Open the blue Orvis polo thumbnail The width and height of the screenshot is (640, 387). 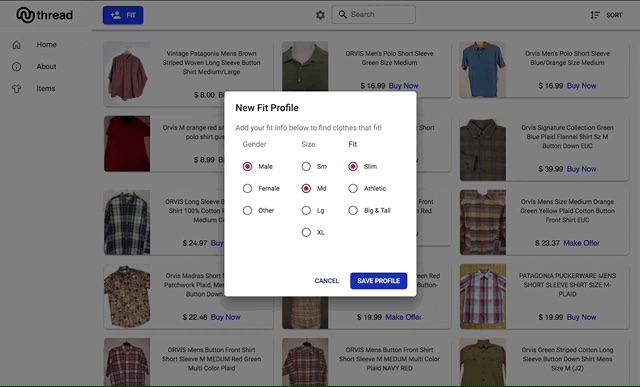pos(483,69)
